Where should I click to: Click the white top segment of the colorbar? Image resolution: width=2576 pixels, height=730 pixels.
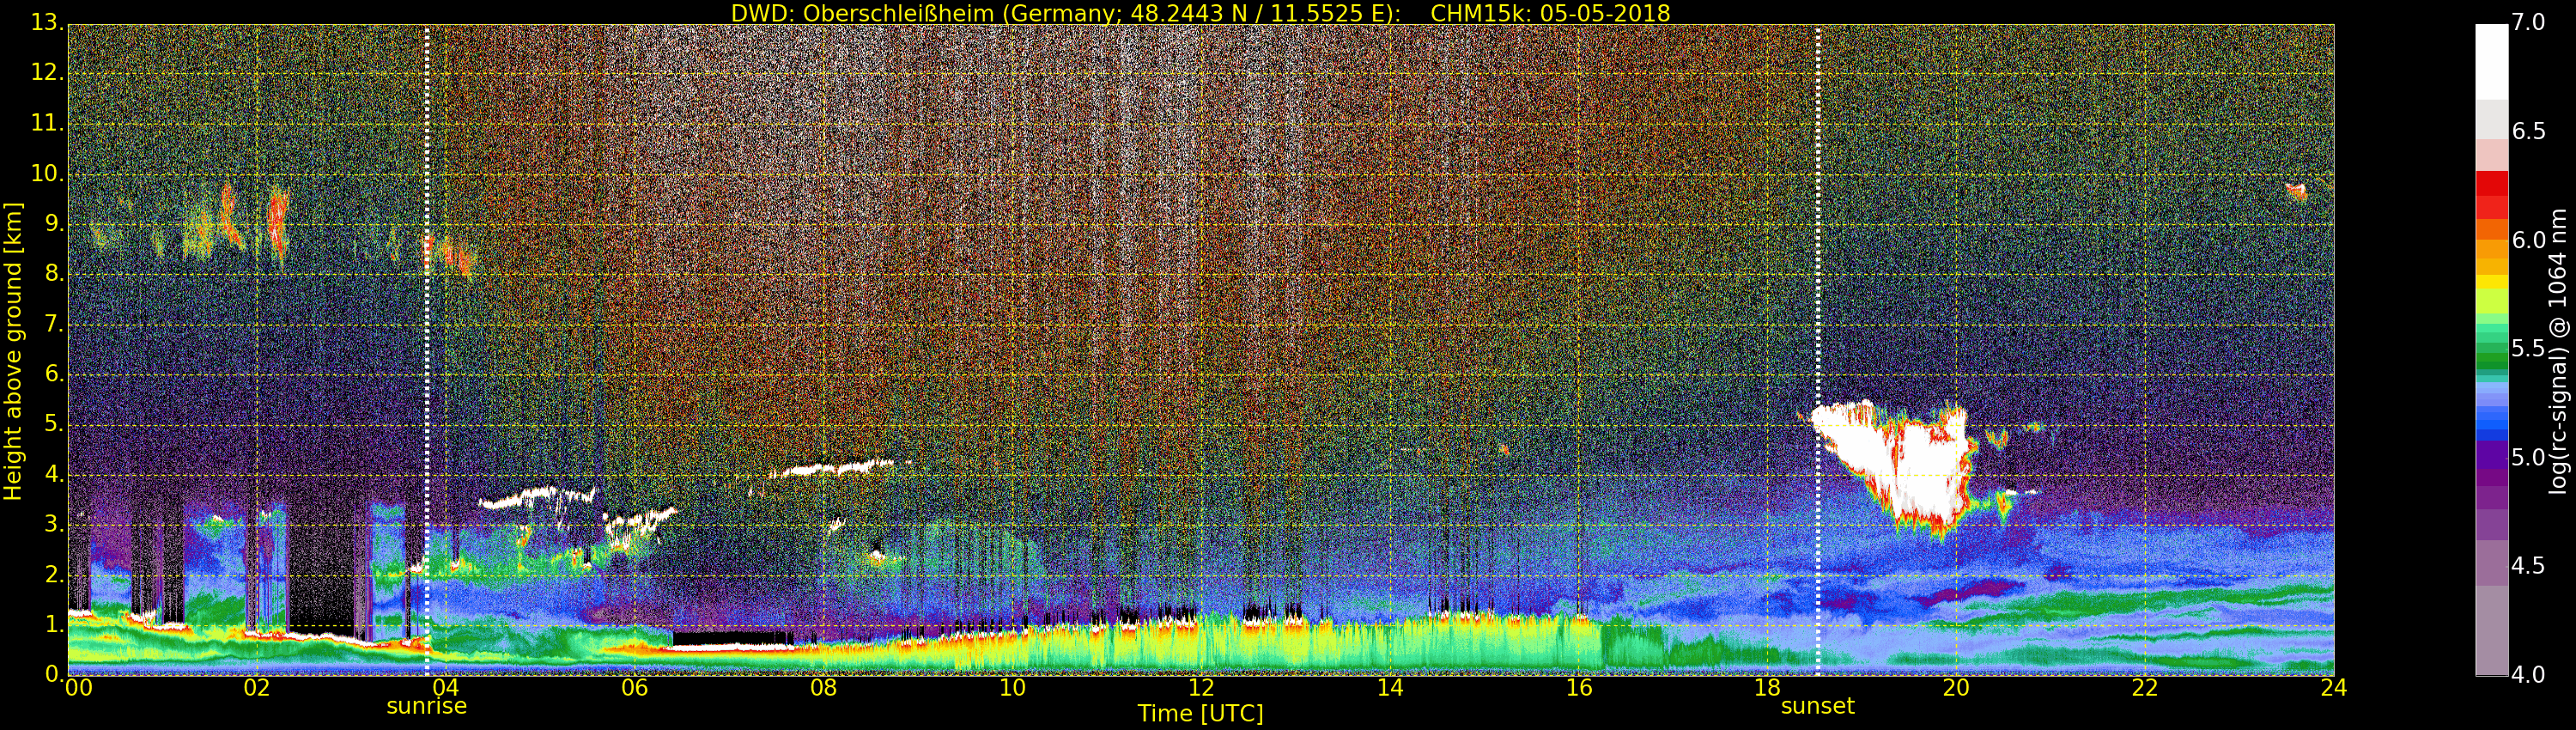(2491, 62)
